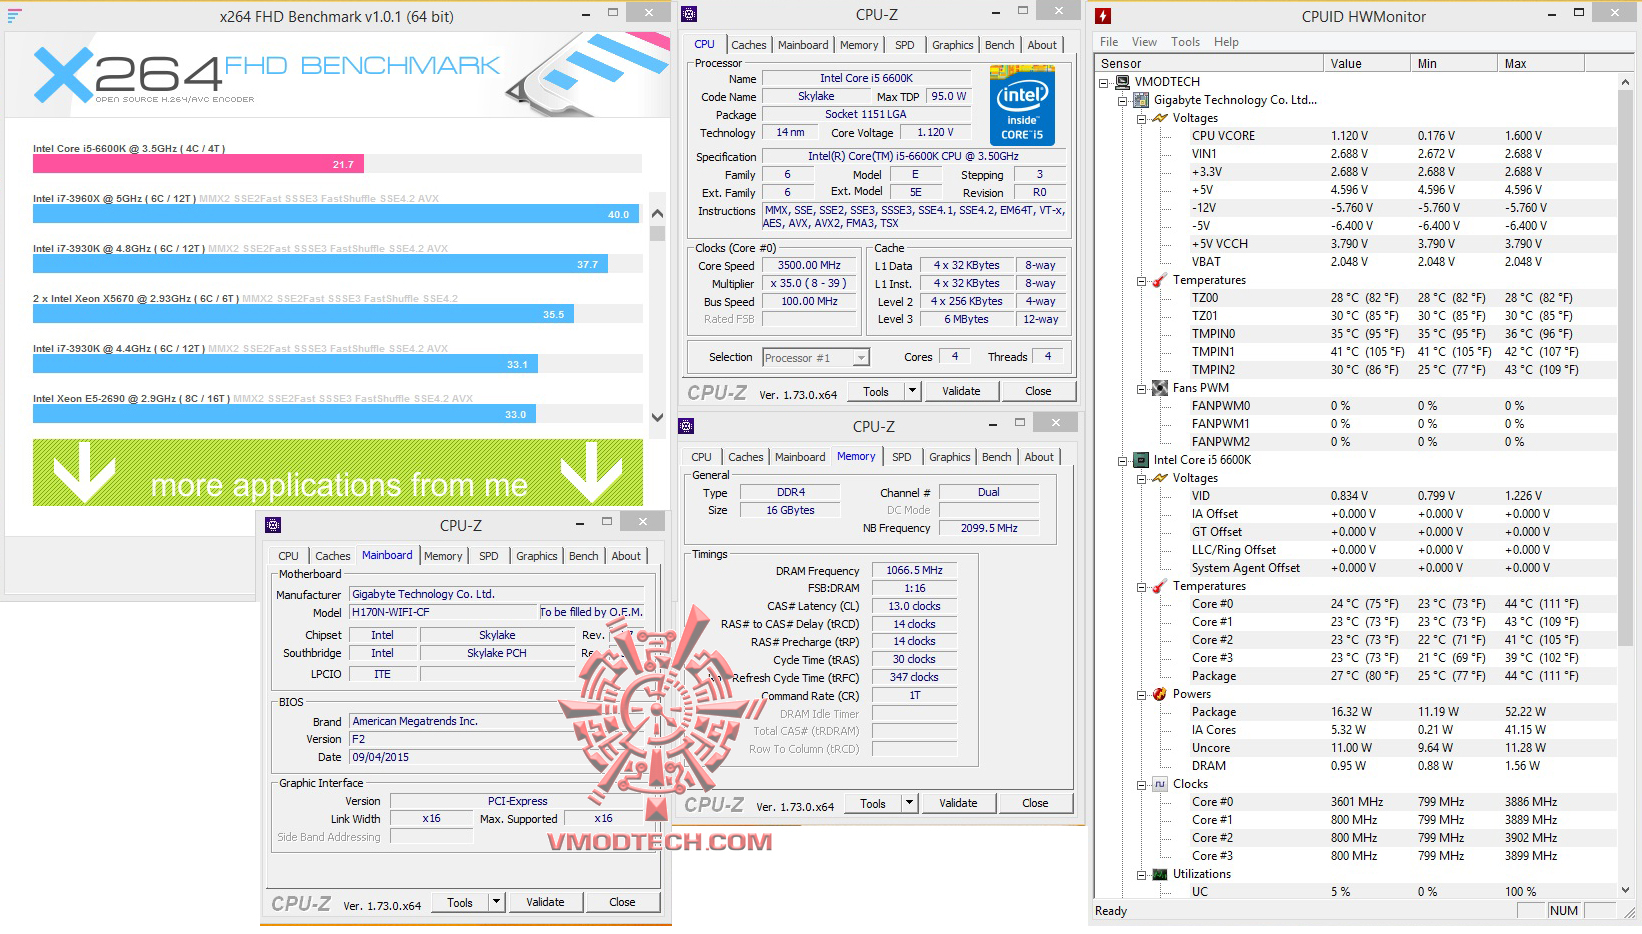Collapse Temperatures under Gigabyte Technology
This screenshot has height=934, width=1642.
tap(1142, 281)
